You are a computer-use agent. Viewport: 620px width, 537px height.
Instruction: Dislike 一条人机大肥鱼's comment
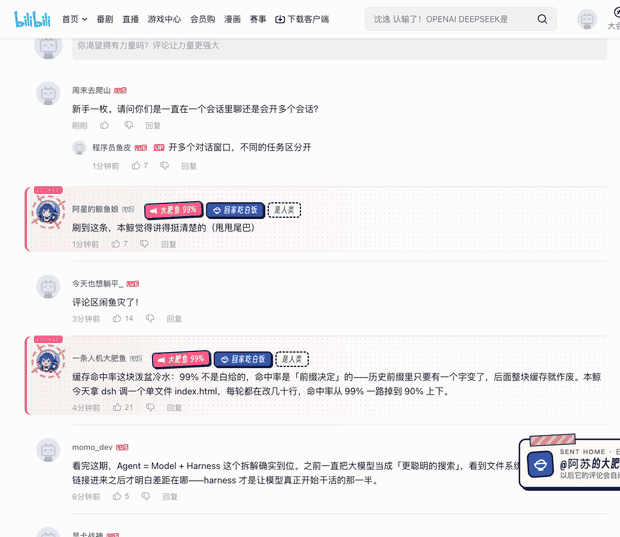coord(150,407)
